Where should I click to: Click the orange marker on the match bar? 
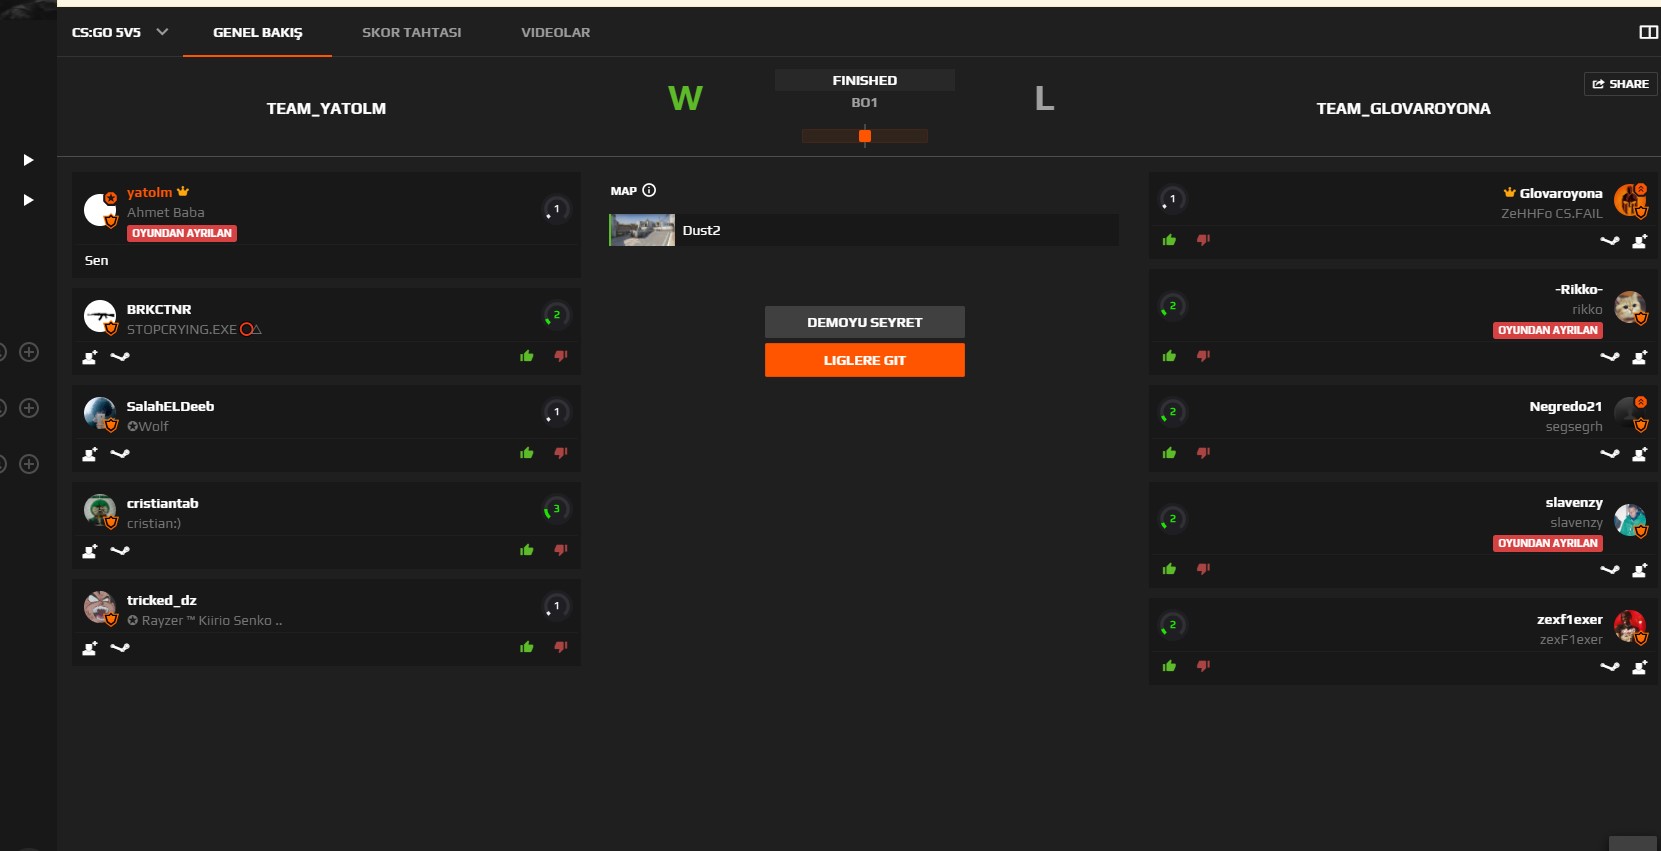click(865, 136)
